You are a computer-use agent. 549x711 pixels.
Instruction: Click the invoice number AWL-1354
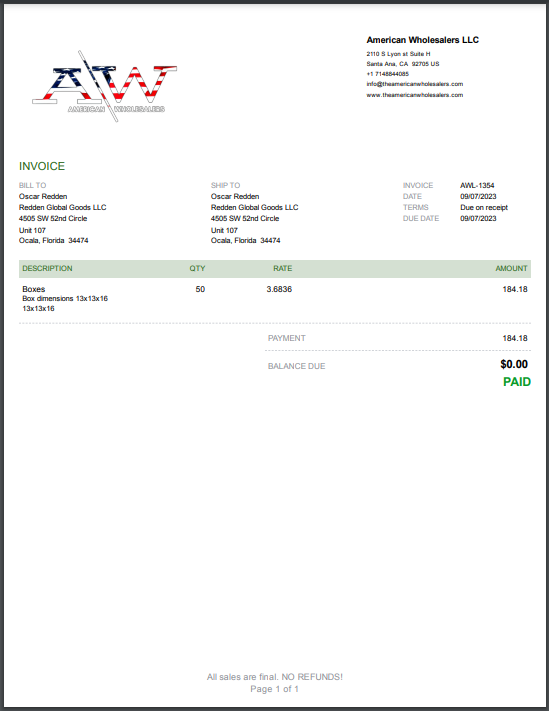477,185
